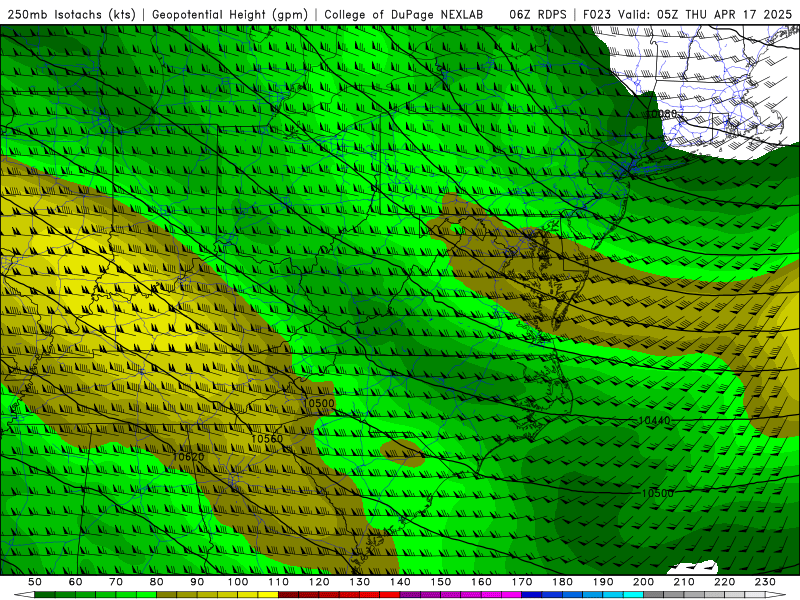The width and height of the screenshot is (800, 600).
Task: Click the 10500 label just above 10560
Action: click(318, 403)
